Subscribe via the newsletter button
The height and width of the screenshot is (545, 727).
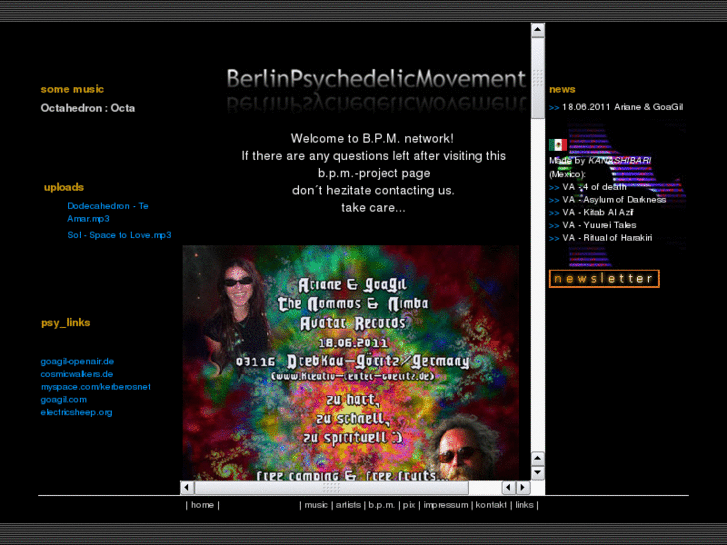604,279
